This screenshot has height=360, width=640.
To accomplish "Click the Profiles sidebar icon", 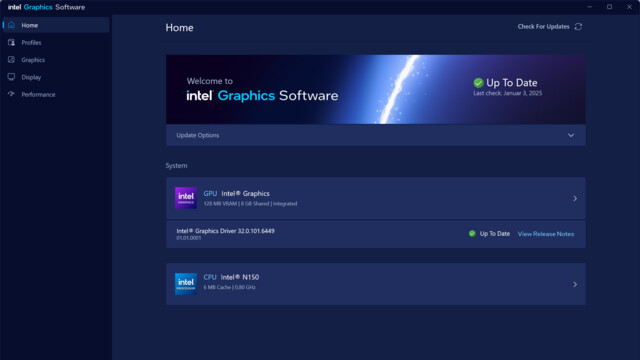I will [x=11, y=42].
